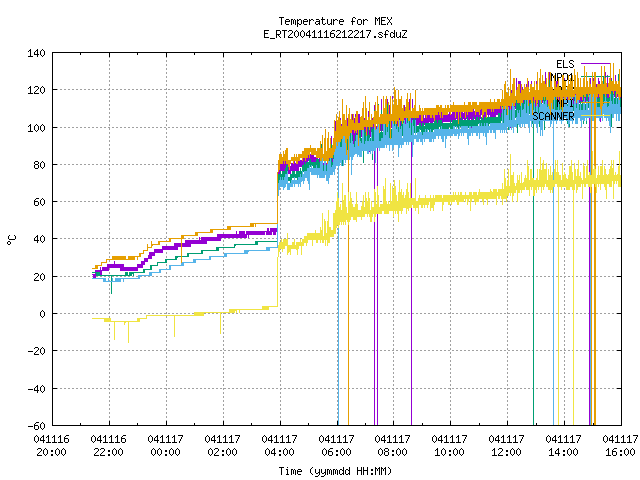Viewport: 640px width, 480px height.
Task: Pick the yellow SCANNER legend line sample
Action: click(596, 116)
